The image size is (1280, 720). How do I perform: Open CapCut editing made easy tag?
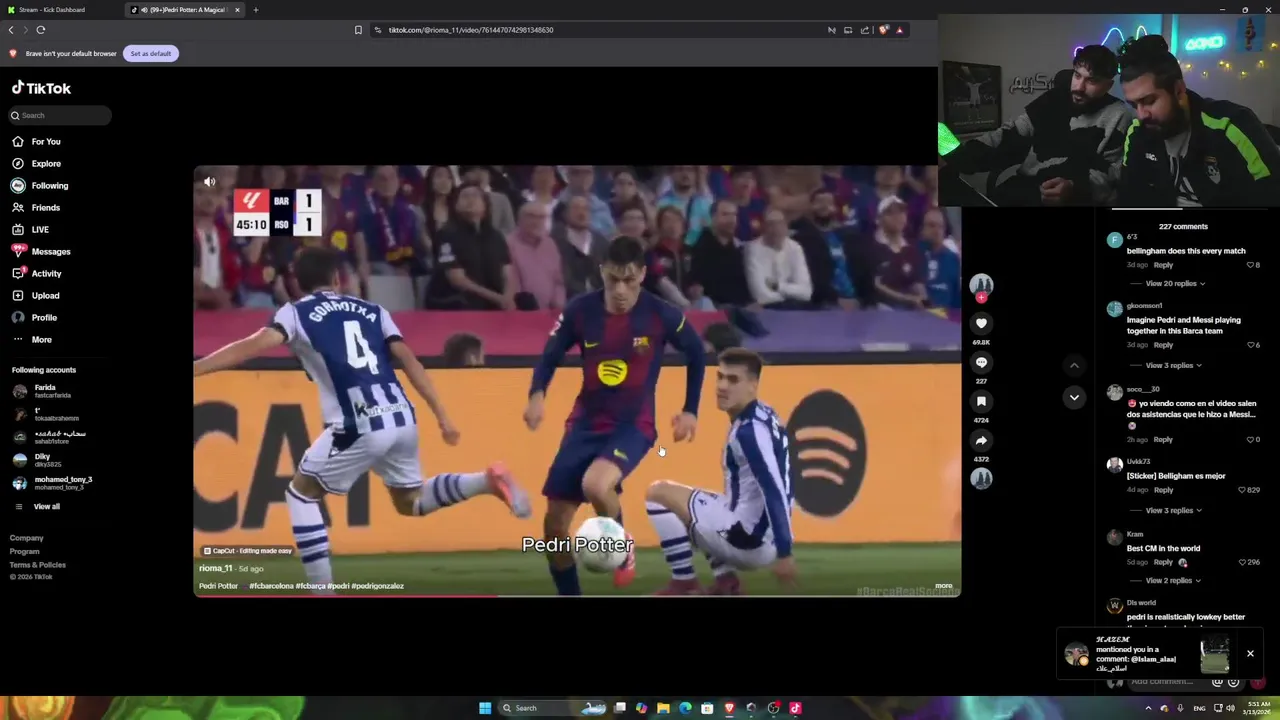(247, 551)
